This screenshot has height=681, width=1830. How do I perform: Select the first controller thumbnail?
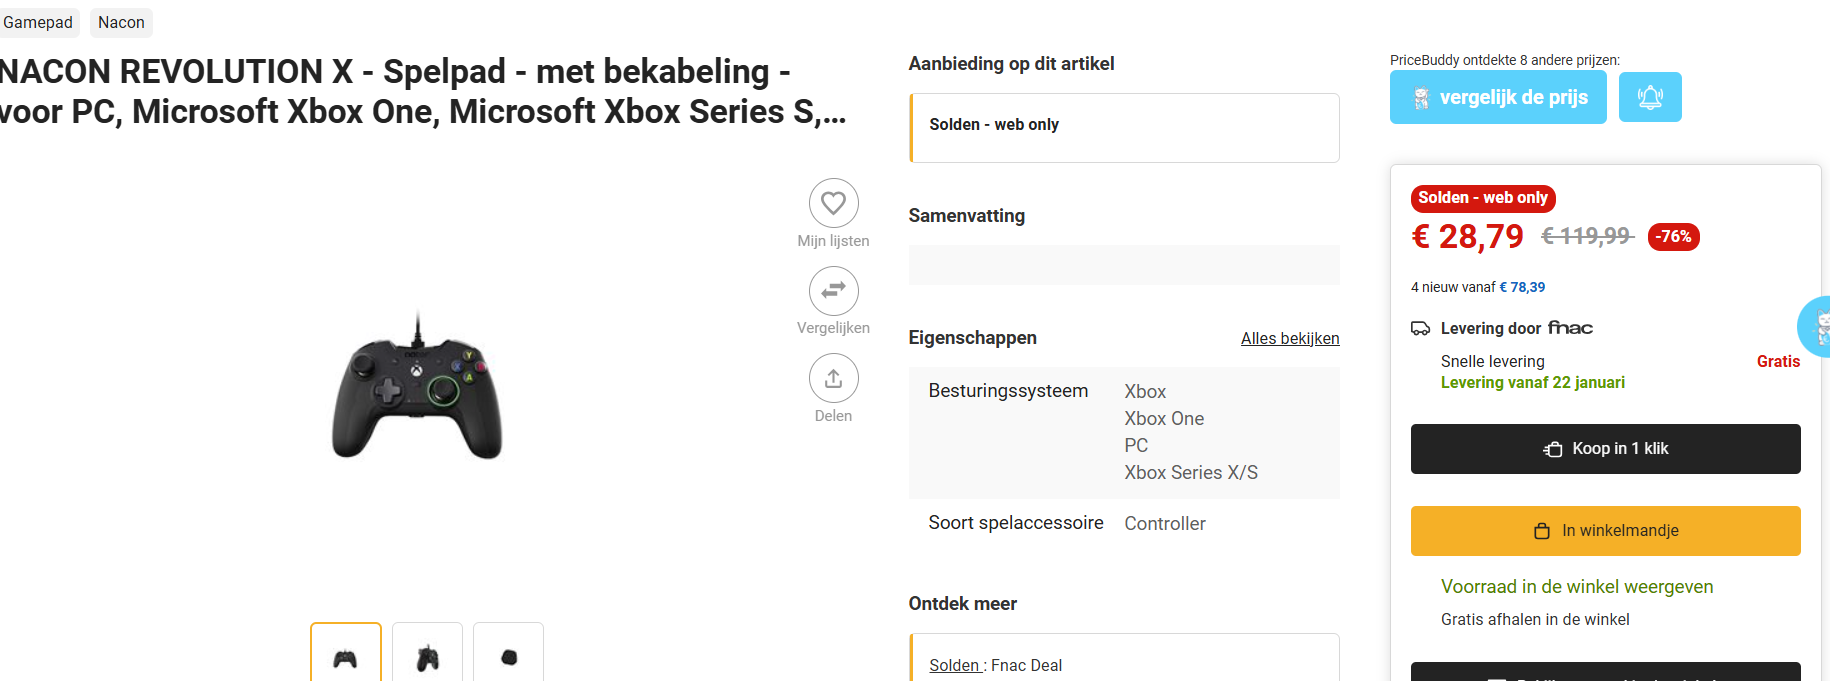click(346, 656)
